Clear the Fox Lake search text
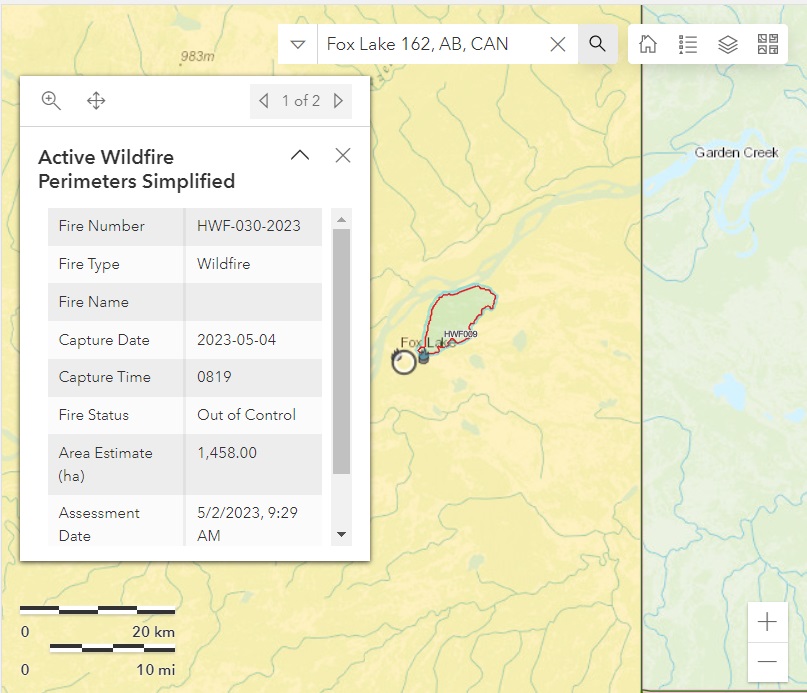This screenshot has height=693, width=807. [558, 44]
